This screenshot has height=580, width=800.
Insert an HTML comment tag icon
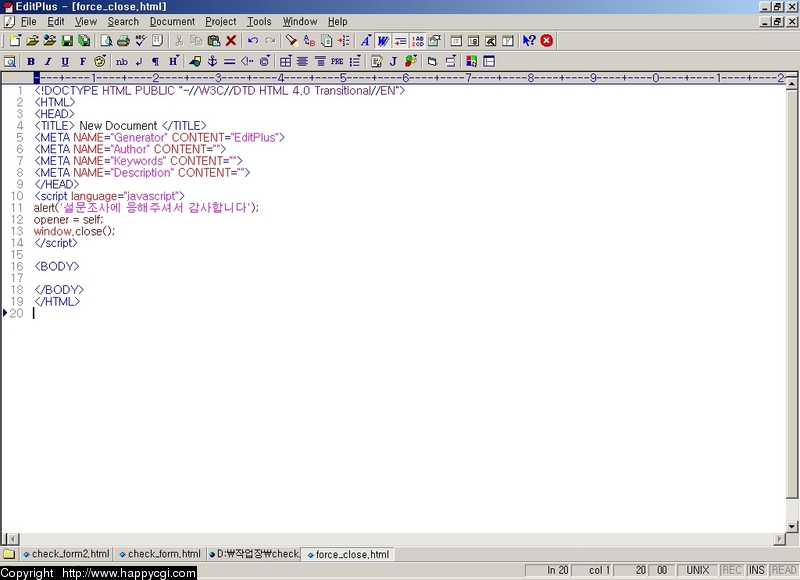(x=247, y=62)
